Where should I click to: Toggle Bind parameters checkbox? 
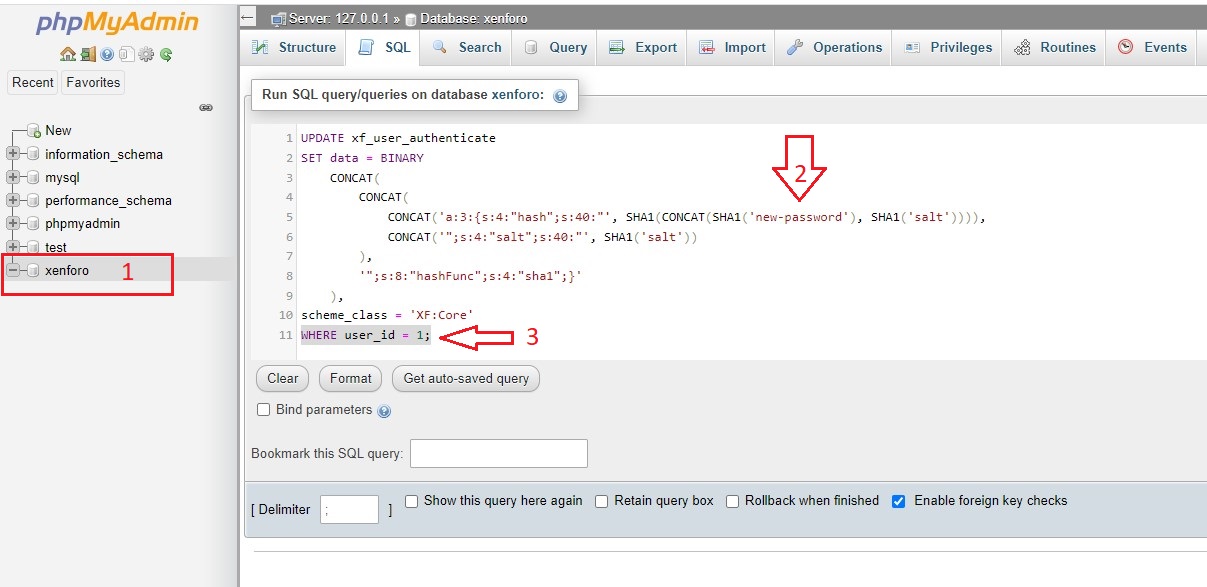pyautogui.click(x=264, y=409)
